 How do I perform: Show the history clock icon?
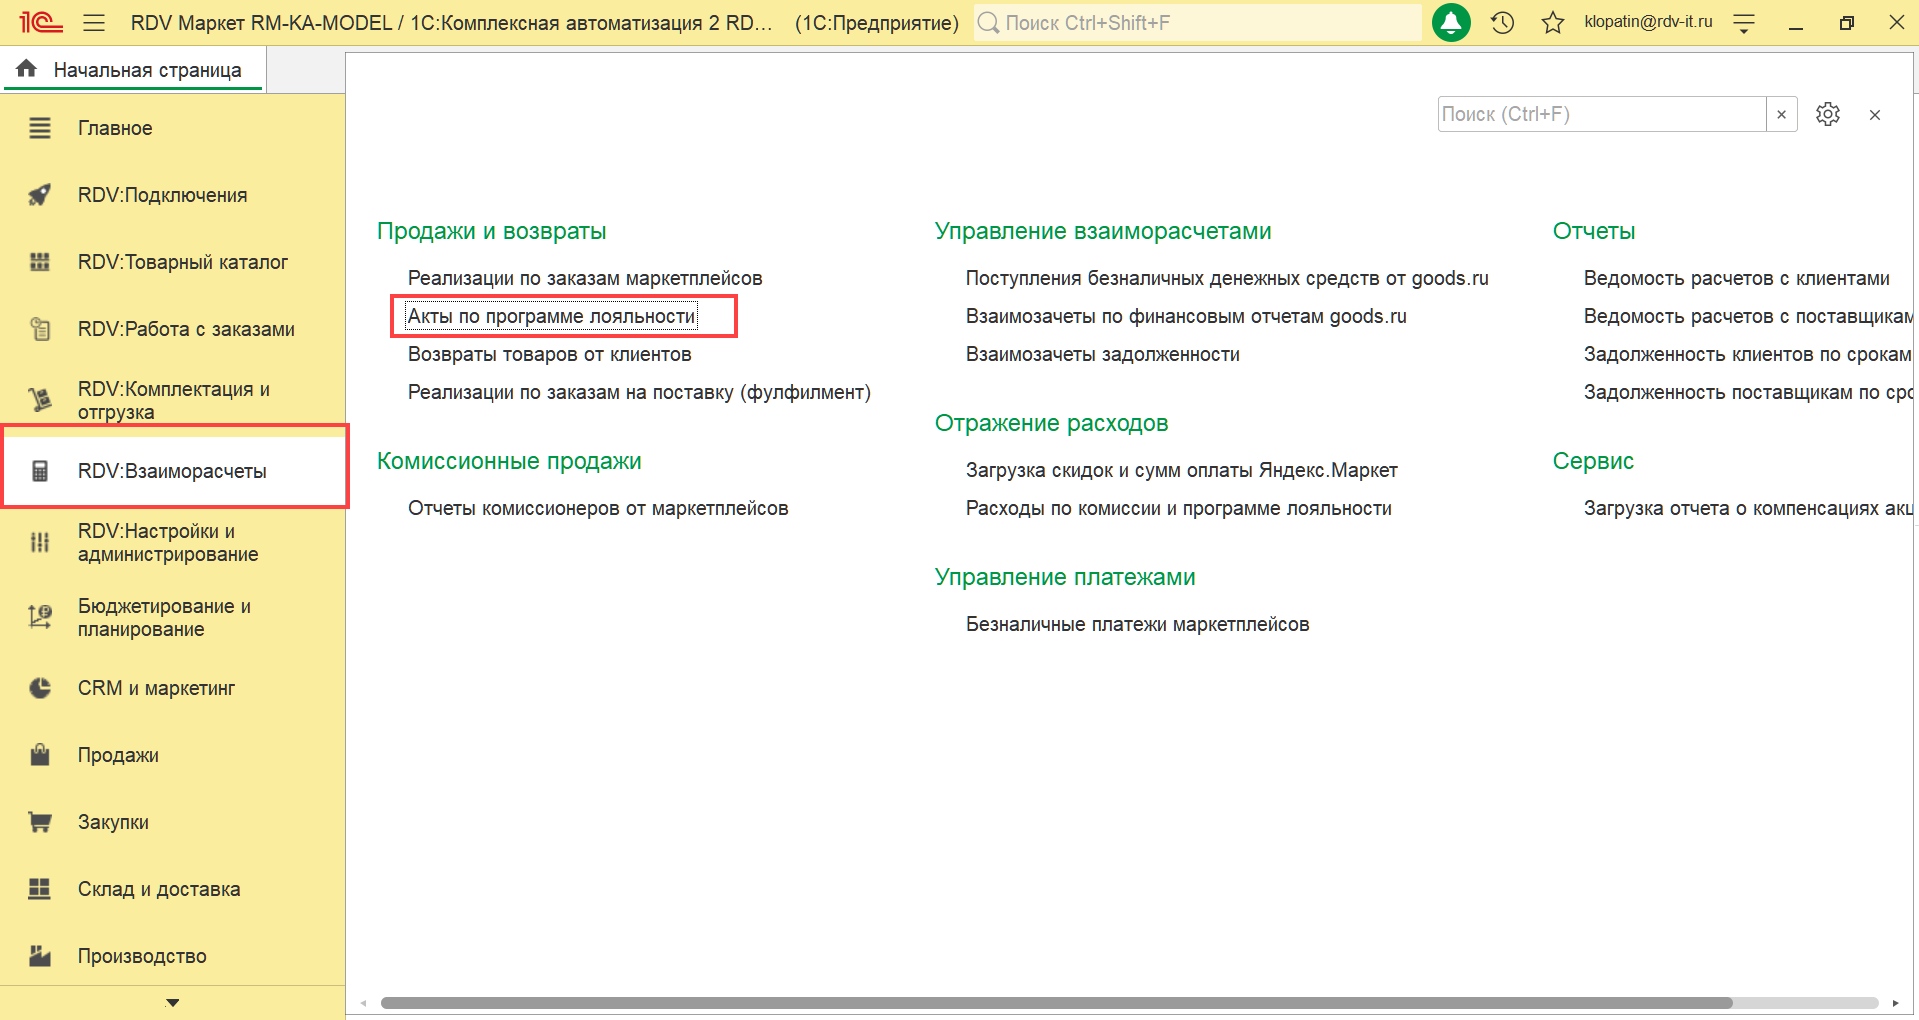click(x=1502, y=22)
